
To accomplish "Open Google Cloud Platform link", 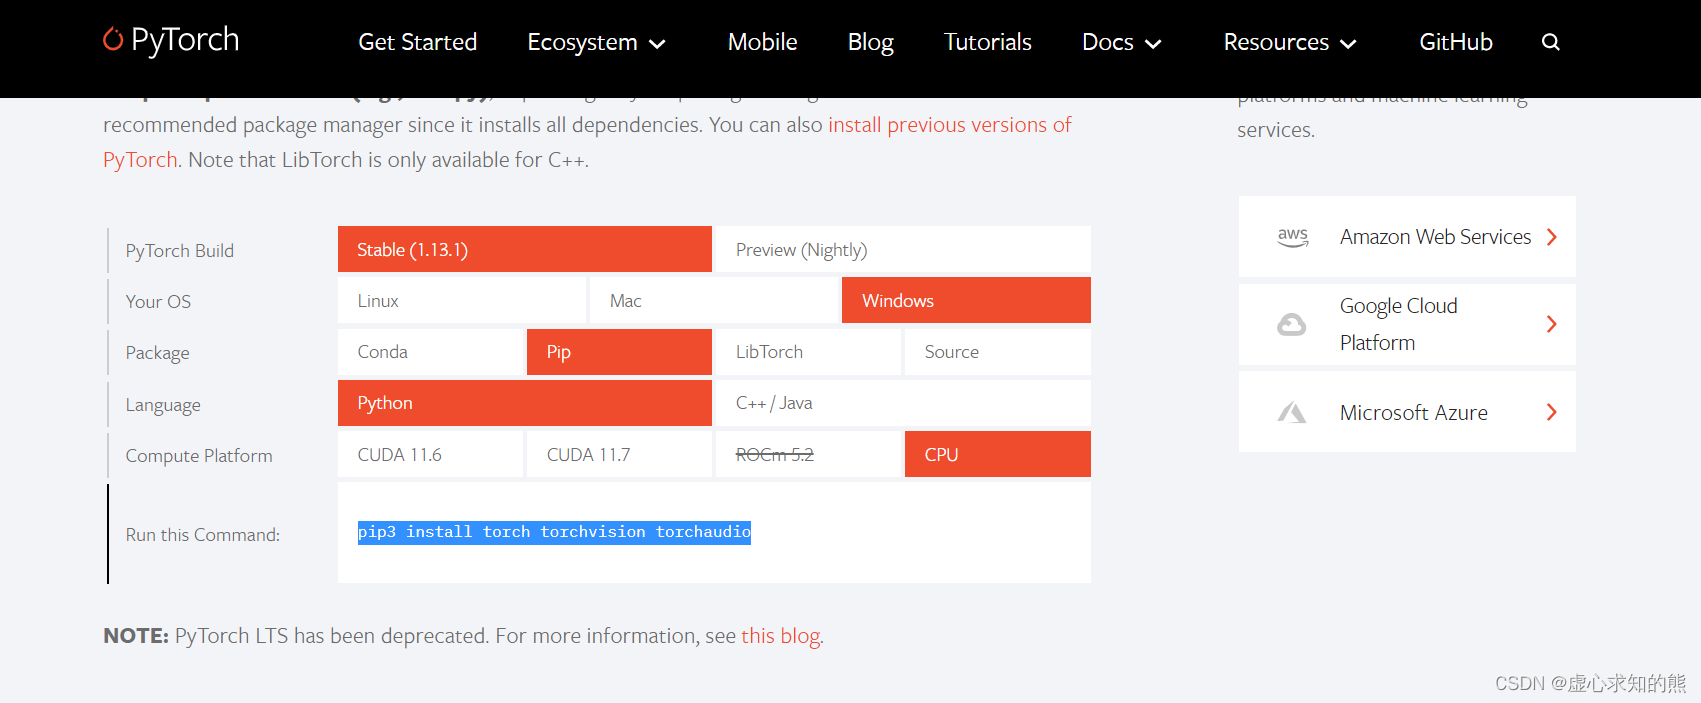I will [1407, 324].
